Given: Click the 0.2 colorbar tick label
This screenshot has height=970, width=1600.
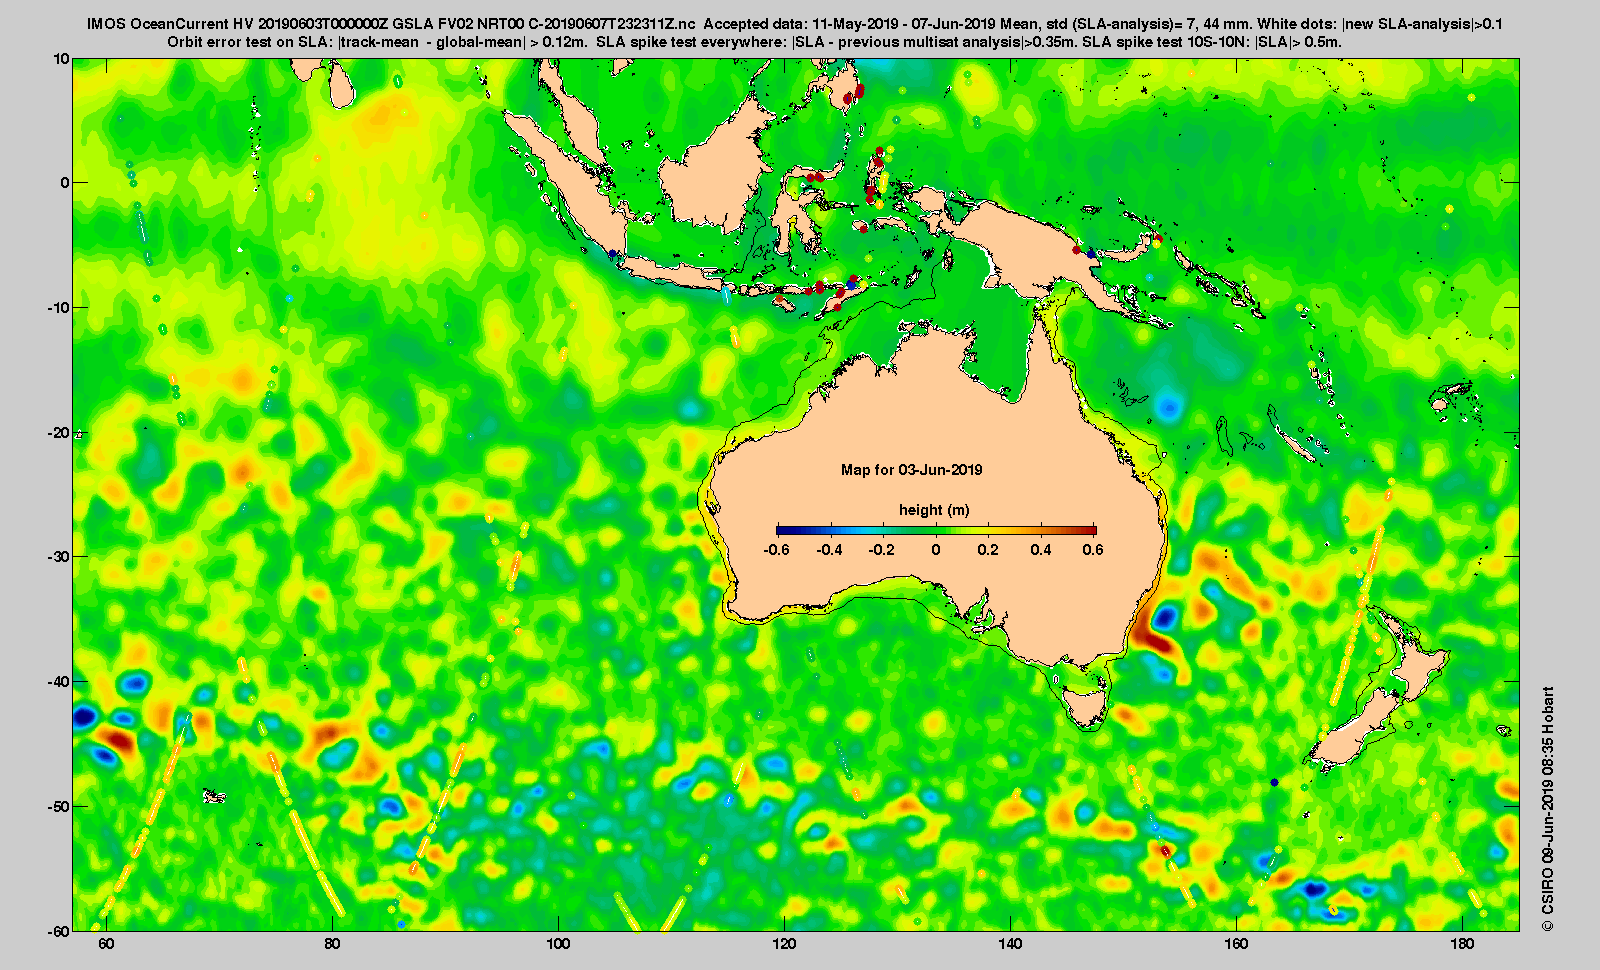Looking at the screenshot, I should coord(989,550).
